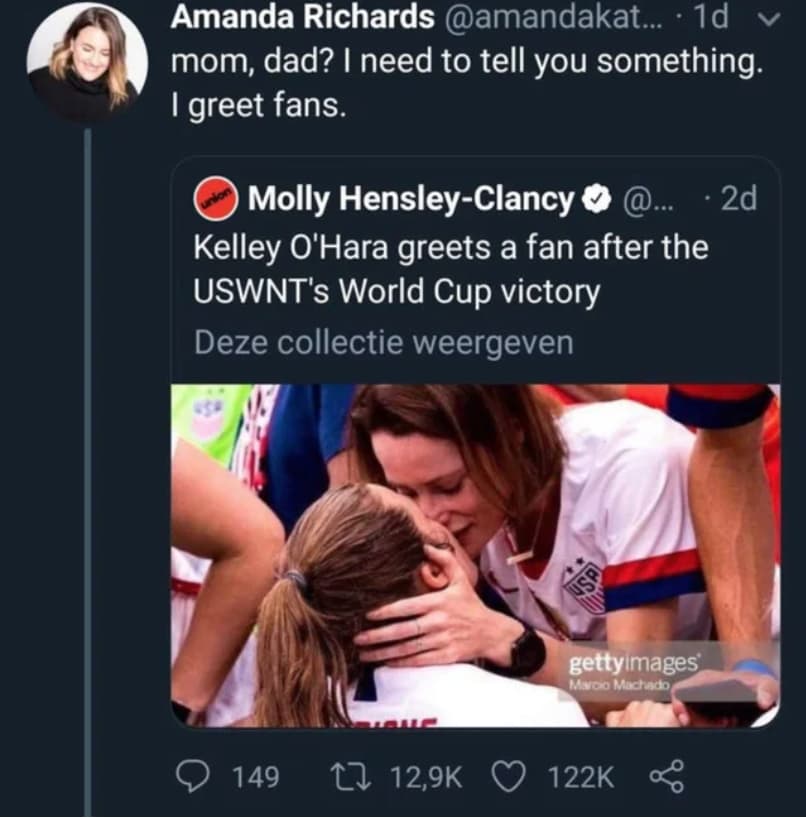Click the 149 replies count
806x818 pixels.
(255, 776)
